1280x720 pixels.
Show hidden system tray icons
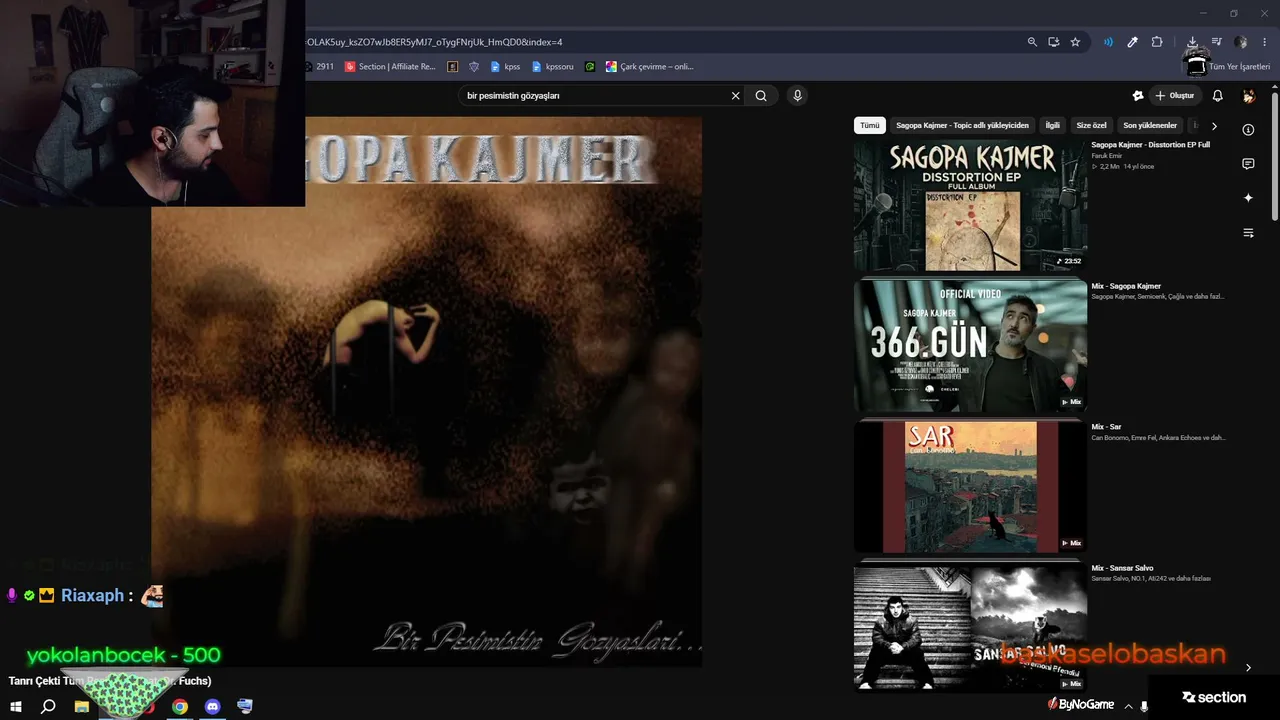(x=1129, y=706)
